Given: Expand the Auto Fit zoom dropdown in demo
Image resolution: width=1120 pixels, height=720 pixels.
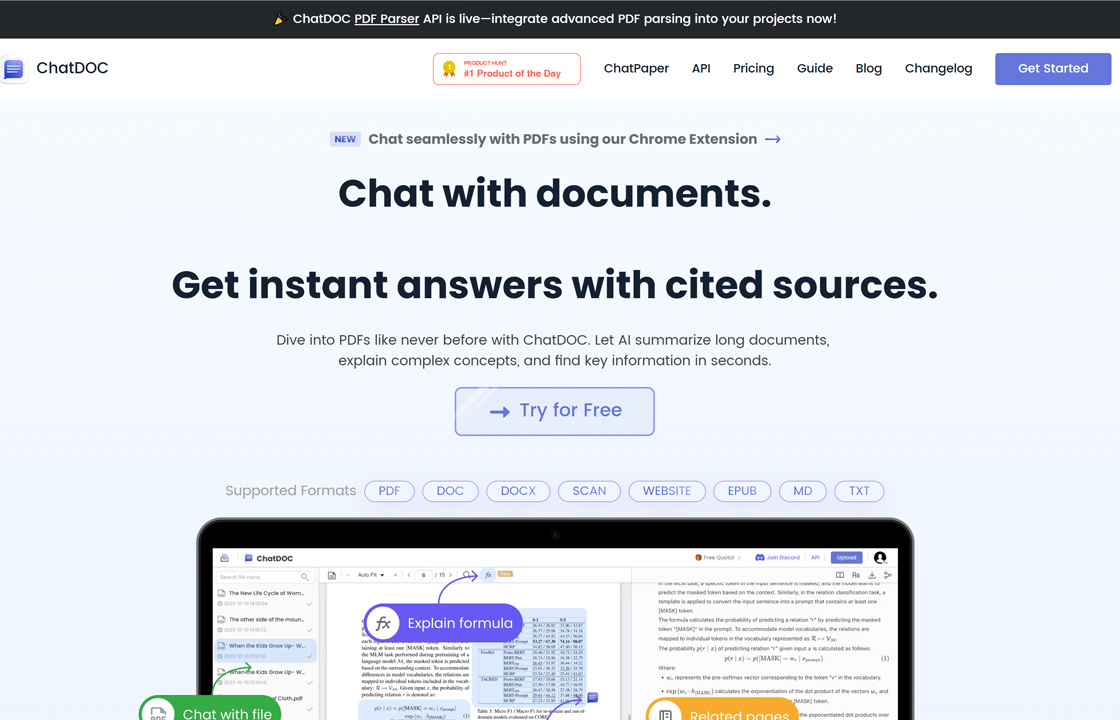Looking at the screenshot, I should (x=371, y=575).
